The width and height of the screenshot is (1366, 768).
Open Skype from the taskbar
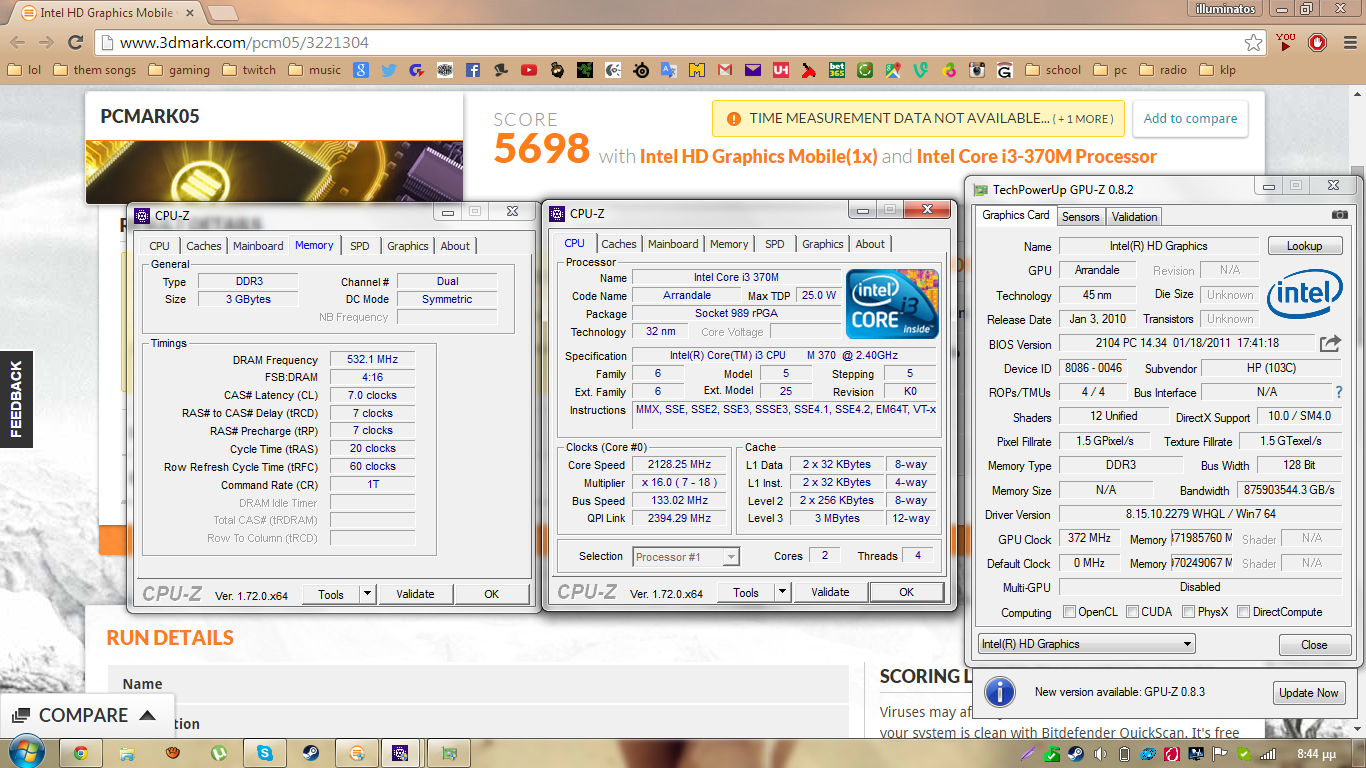(x=265, y=753)
